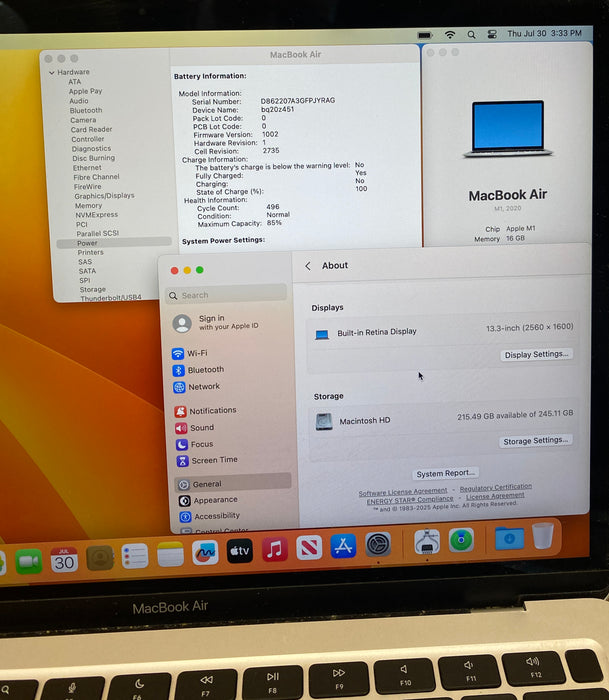The image size is (609, 700).
Task: Click Sign in with your Apple ID
Action: [x=216, y=322]
